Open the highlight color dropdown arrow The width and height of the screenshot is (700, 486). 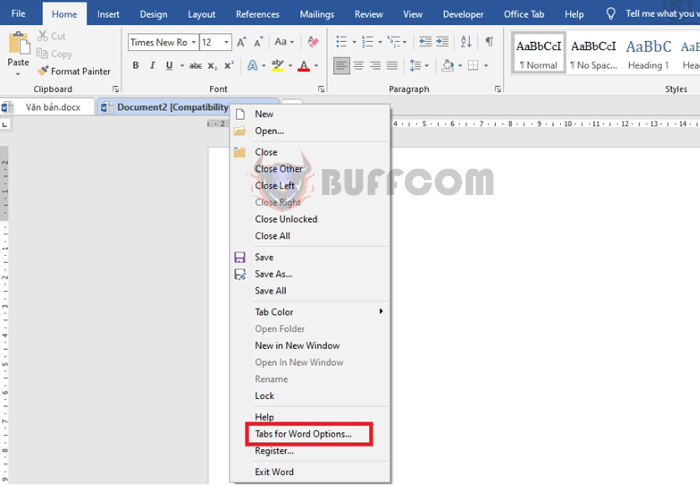click(x=290, y=66)
